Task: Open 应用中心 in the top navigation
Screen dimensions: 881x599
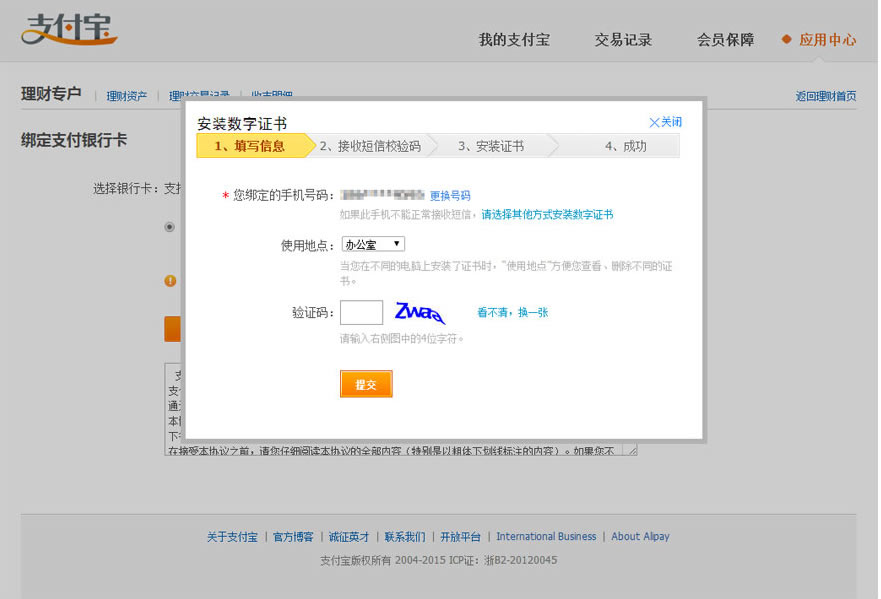Action: (x=827, y=40)
